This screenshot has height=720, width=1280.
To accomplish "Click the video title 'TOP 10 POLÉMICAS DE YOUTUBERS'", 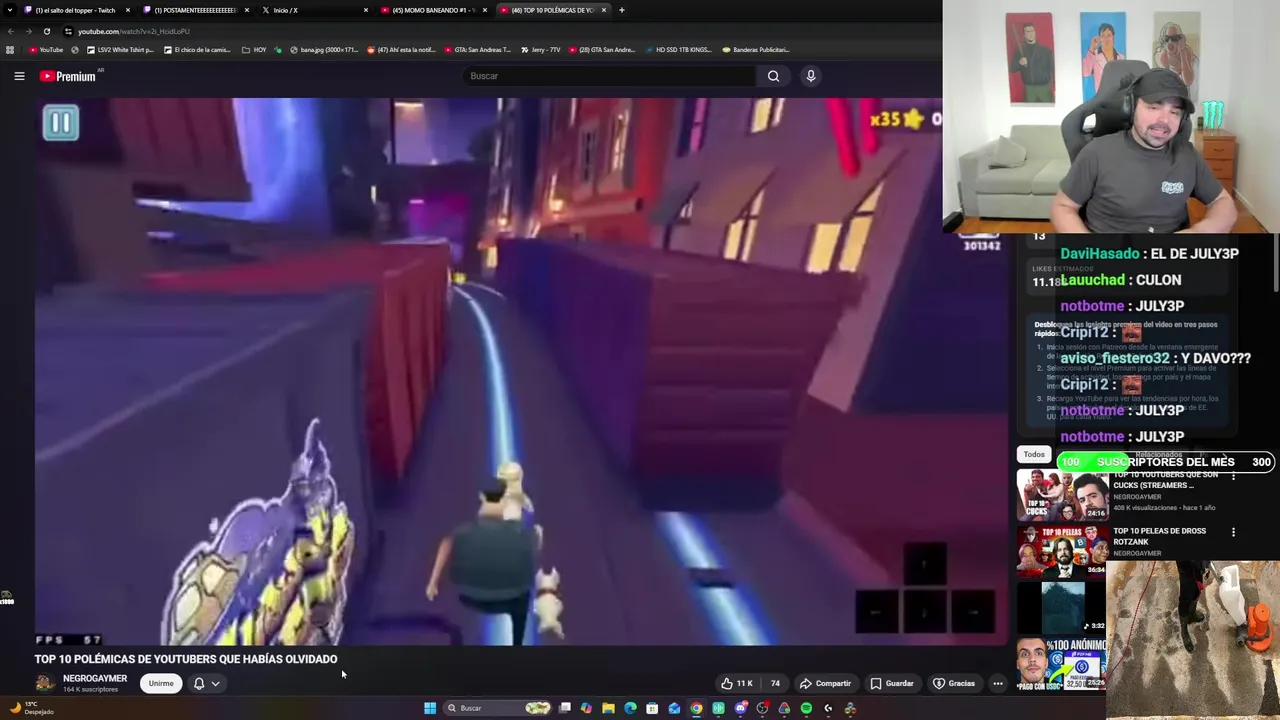I will [x=186, y=659].
